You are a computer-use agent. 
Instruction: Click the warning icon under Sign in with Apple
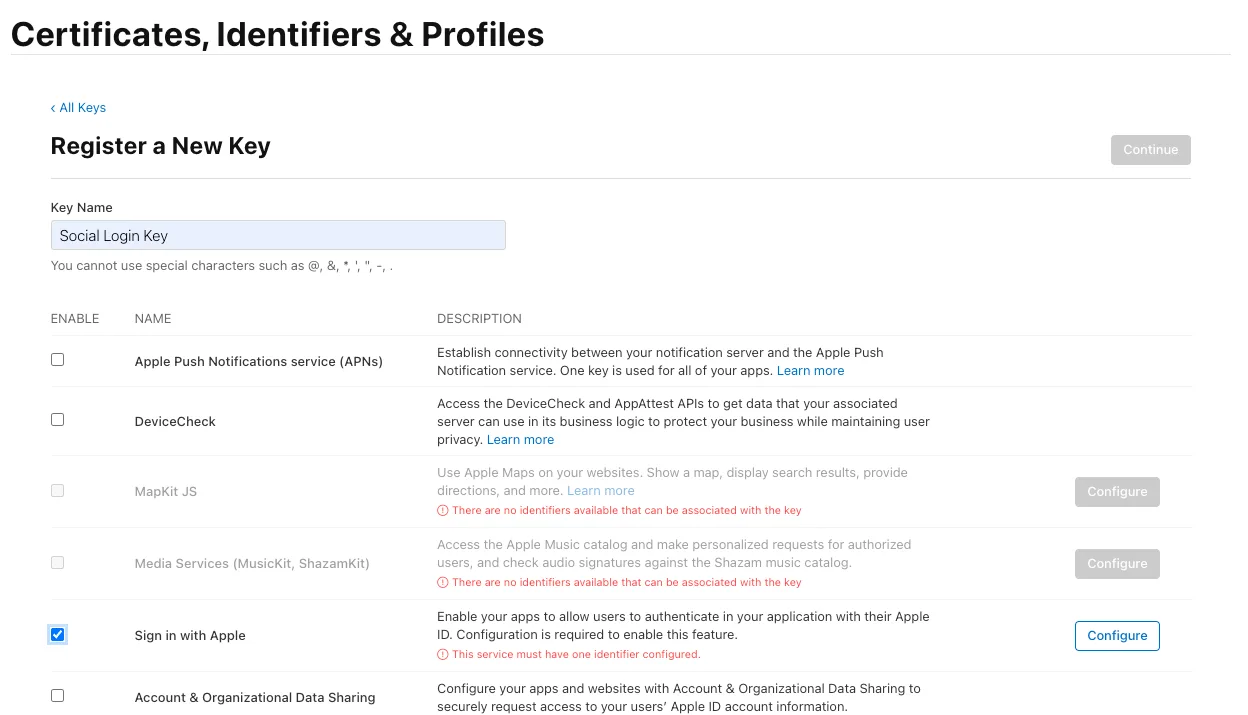(443, 654)
